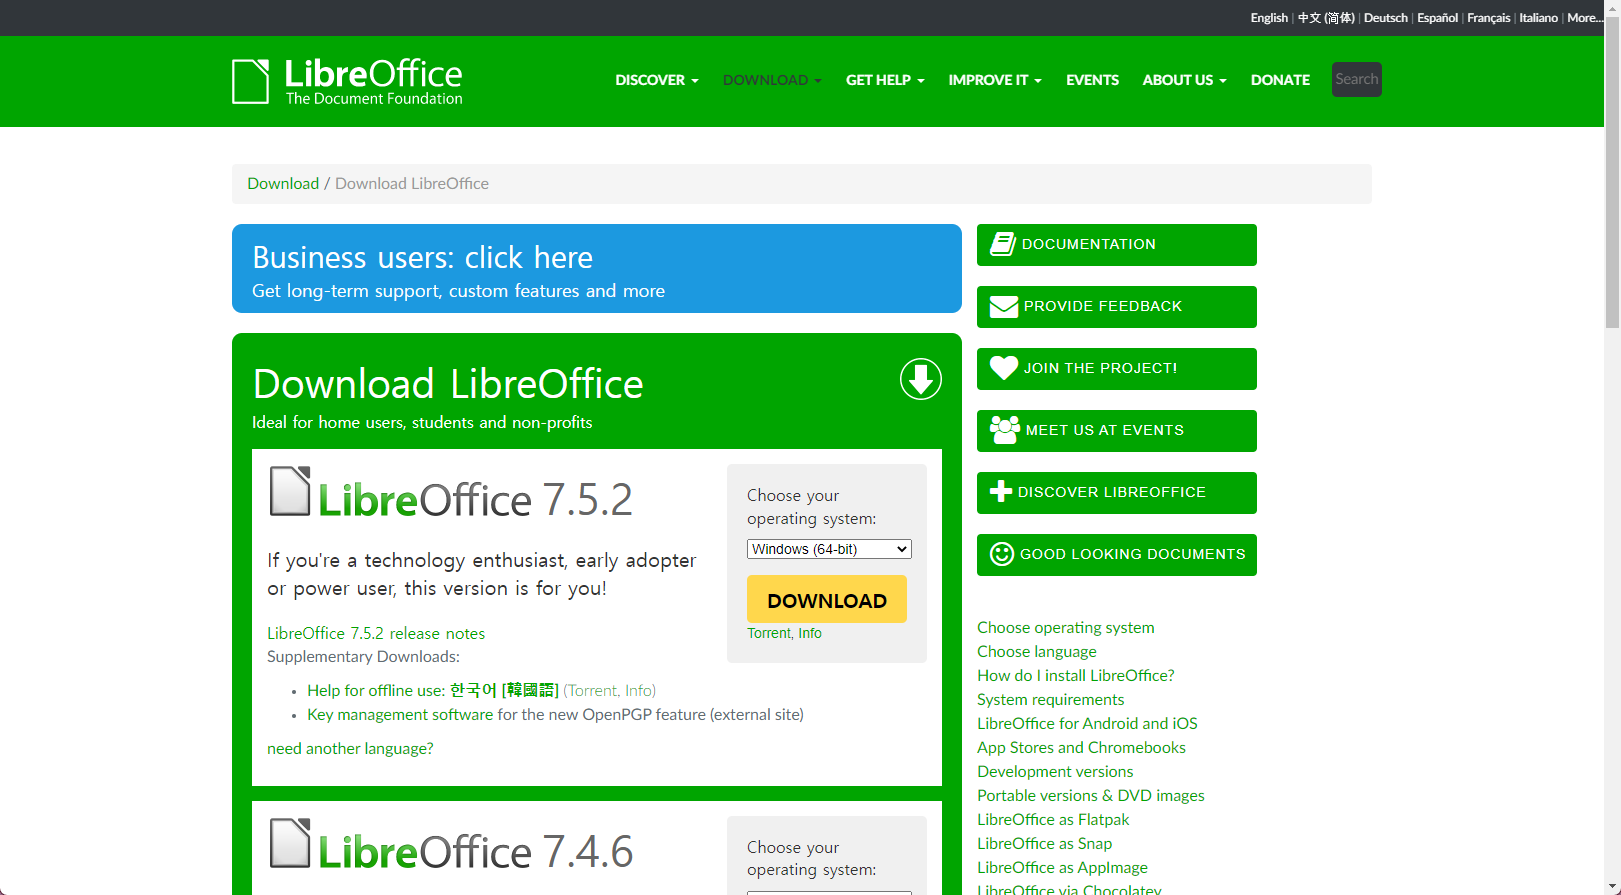Click the Search input field
This screenshot has height=895, width=1621.
click(x=1357, y=79)
